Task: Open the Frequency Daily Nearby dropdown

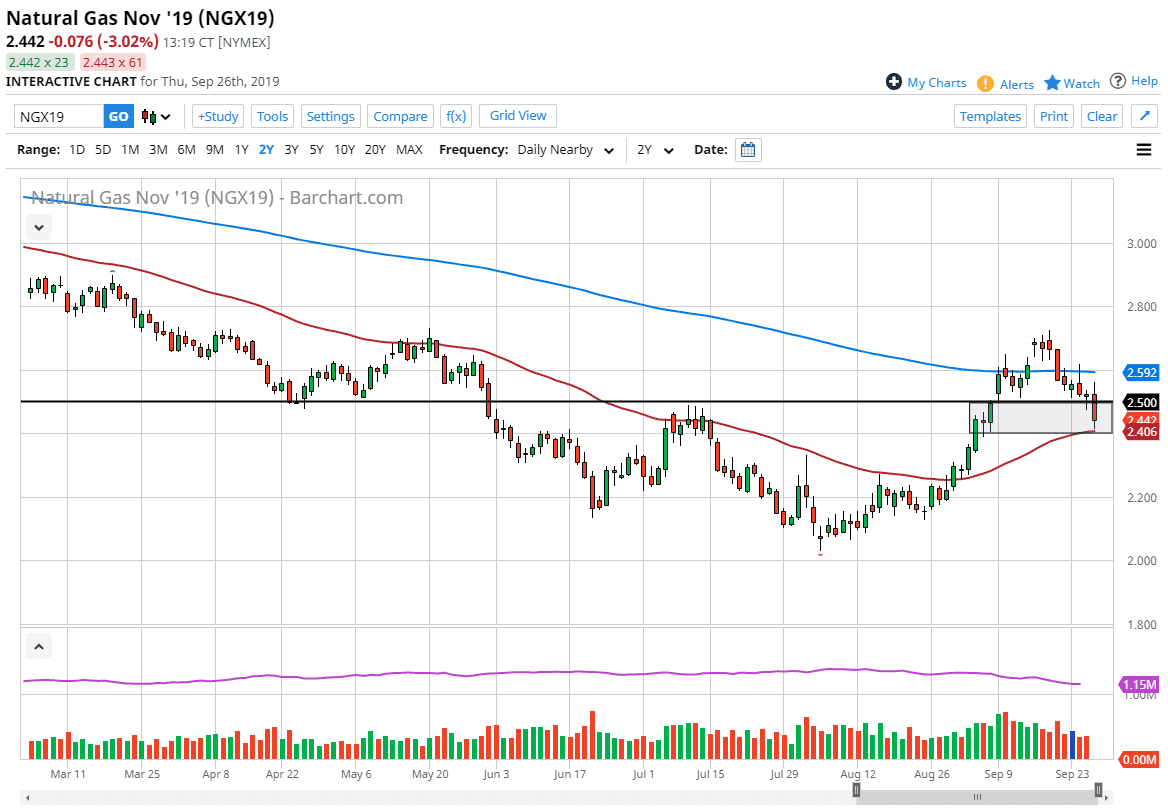Action: coord(566,150)
